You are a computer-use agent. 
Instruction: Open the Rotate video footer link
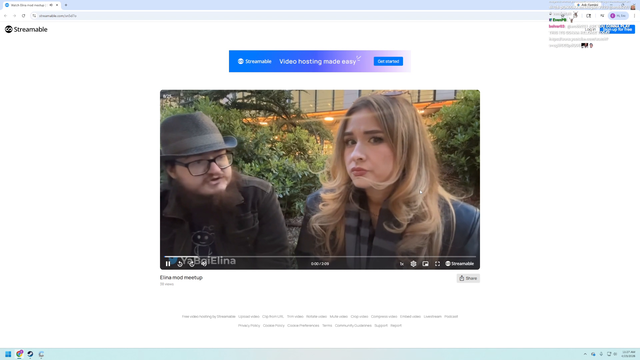pos(316,317)
